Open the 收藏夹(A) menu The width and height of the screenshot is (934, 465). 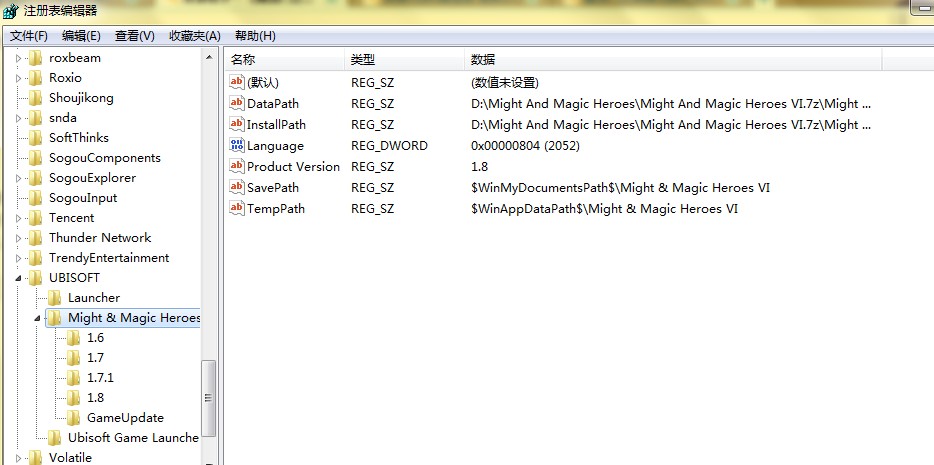195,36
